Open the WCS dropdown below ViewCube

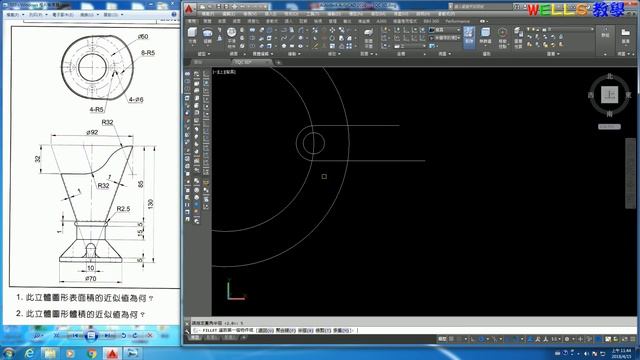pos(609,127)
